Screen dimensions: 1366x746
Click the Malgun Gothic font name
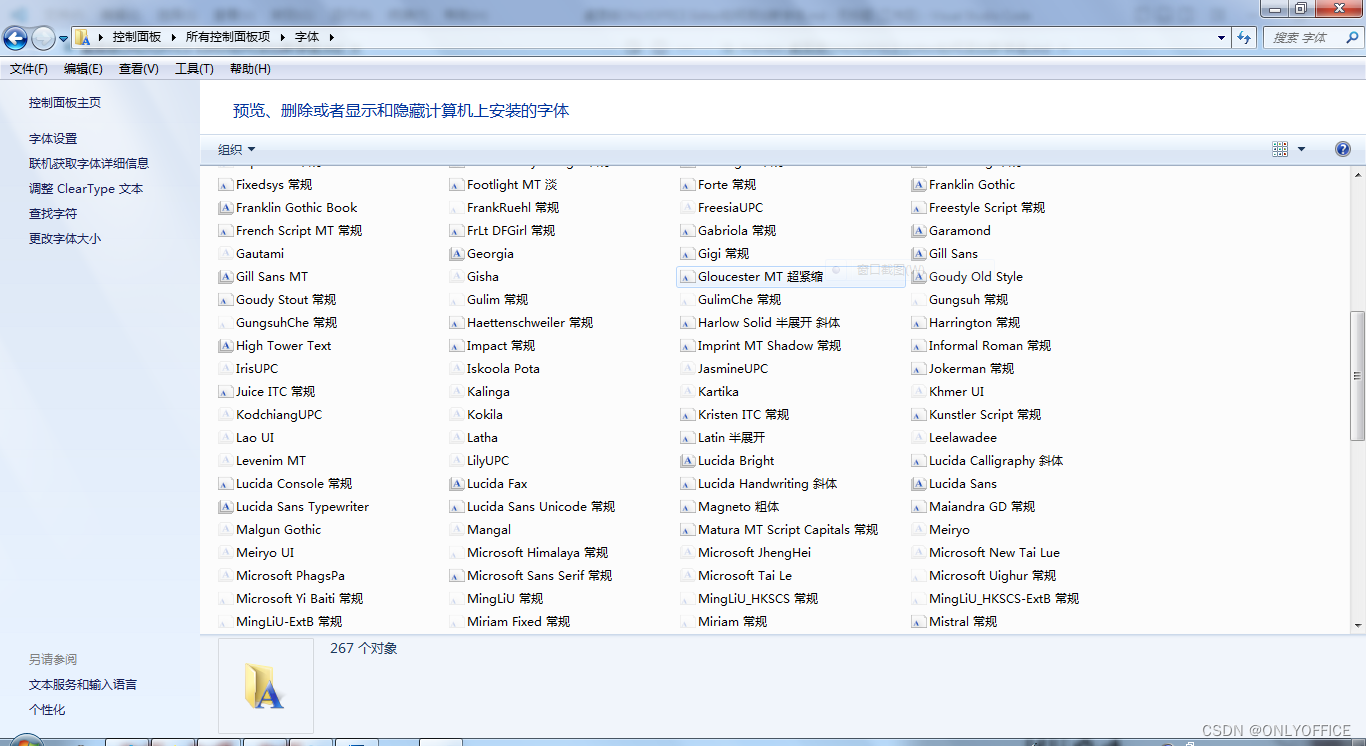279,530
